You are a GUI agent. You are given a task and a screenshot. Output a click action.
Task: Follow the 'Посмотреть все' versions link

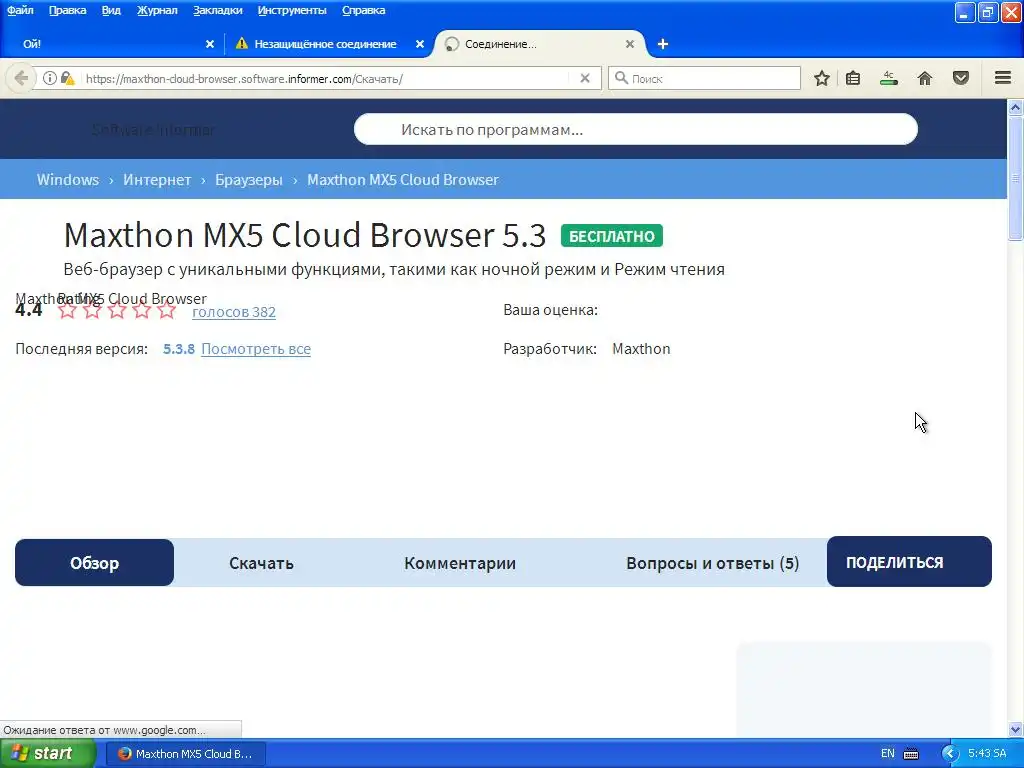(x=256, y=349)
